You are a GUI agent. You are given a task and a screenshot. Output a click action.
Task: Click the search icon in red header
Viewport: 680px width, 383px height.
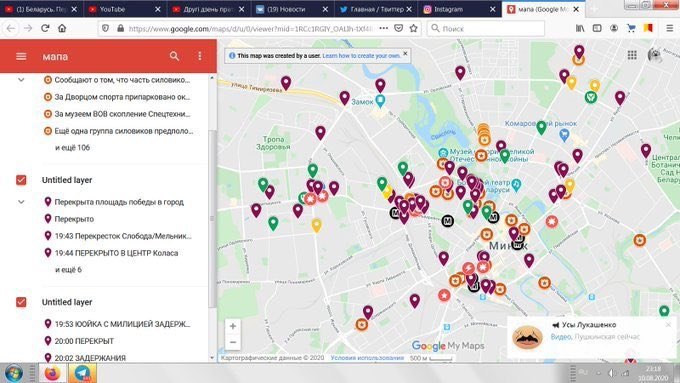pos(174,56)
